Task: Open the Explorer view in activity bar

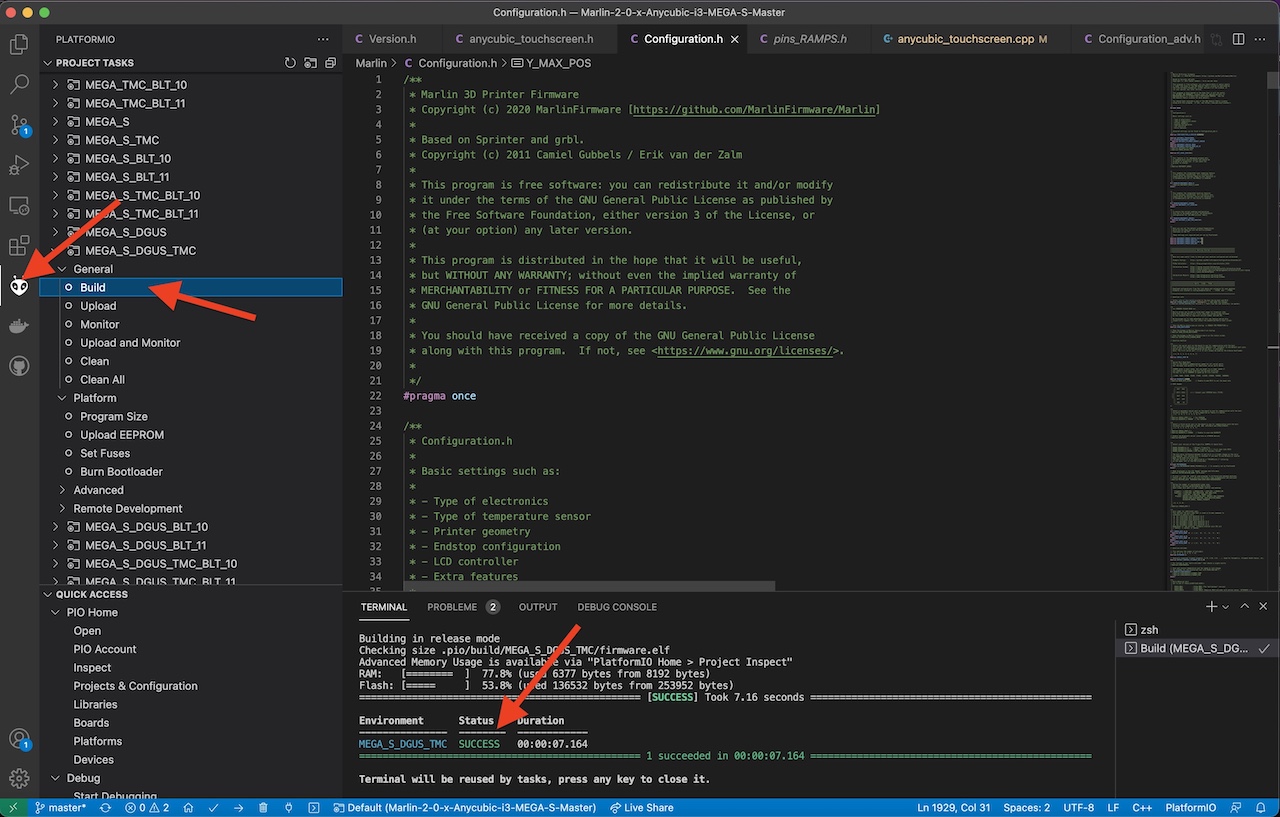Action: (19, 44)
